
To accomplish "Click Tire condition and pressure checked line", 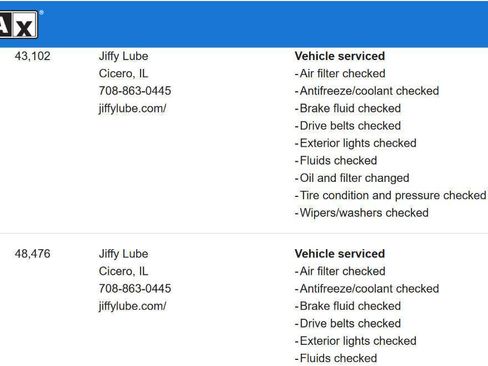I will click(390, 195).
